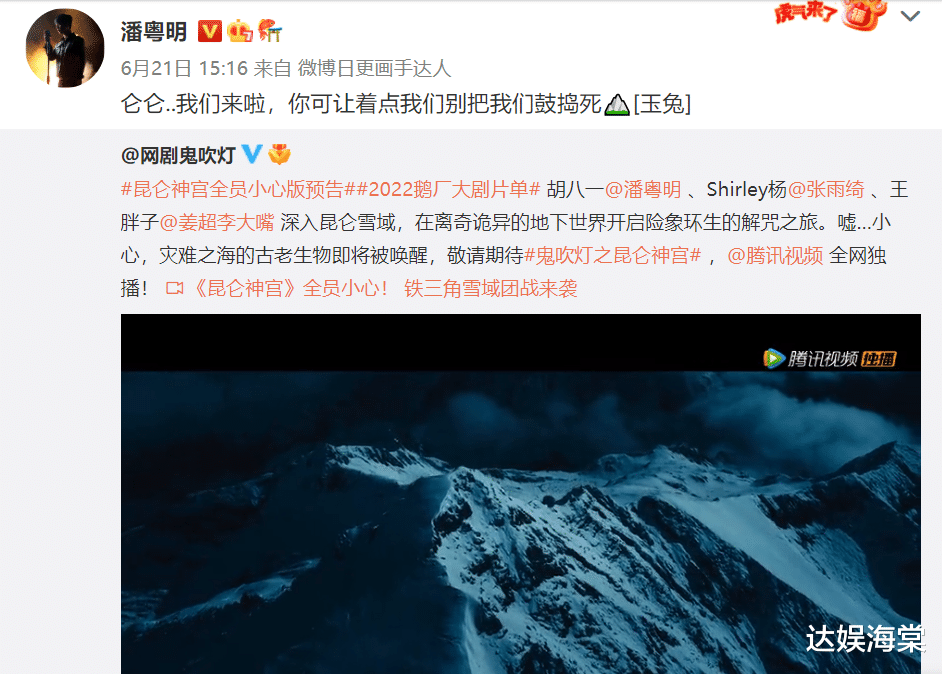Open 潘粤明's profile avatar

(65, 48)
